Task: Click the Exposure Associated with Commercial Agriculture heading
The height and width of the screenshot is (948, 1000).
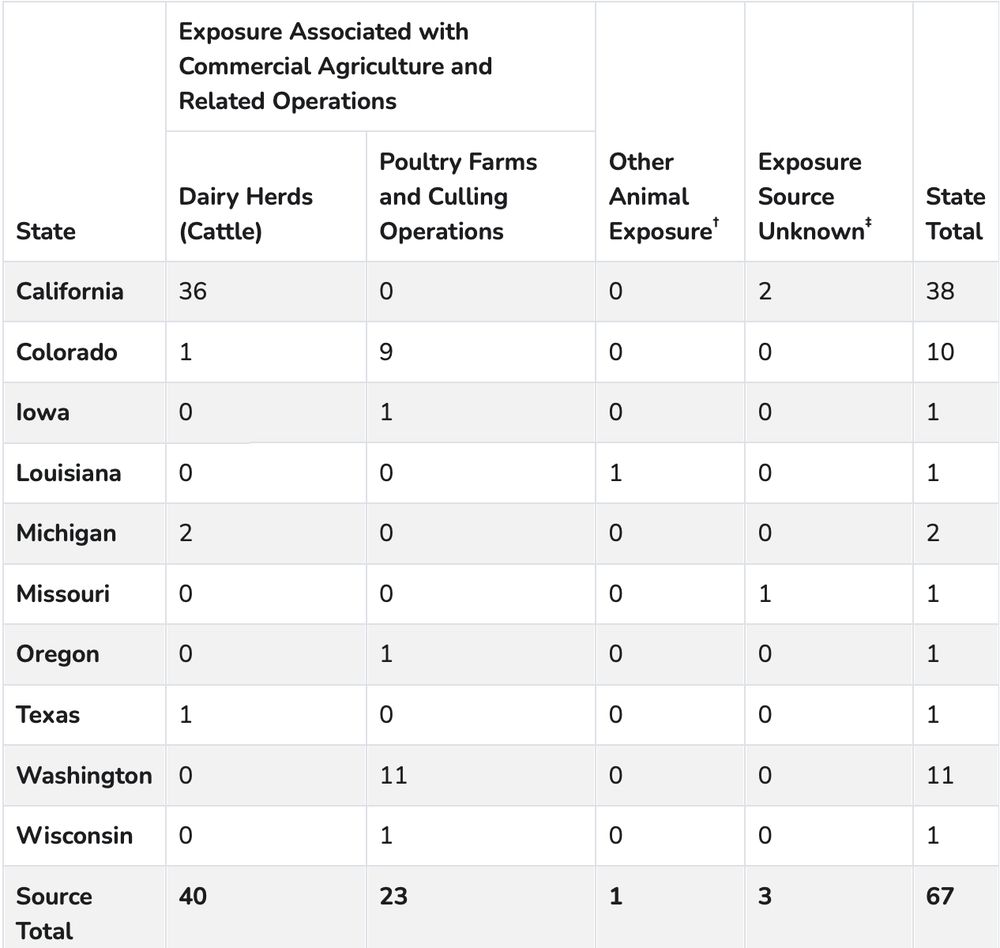Action: click(335, 66)
